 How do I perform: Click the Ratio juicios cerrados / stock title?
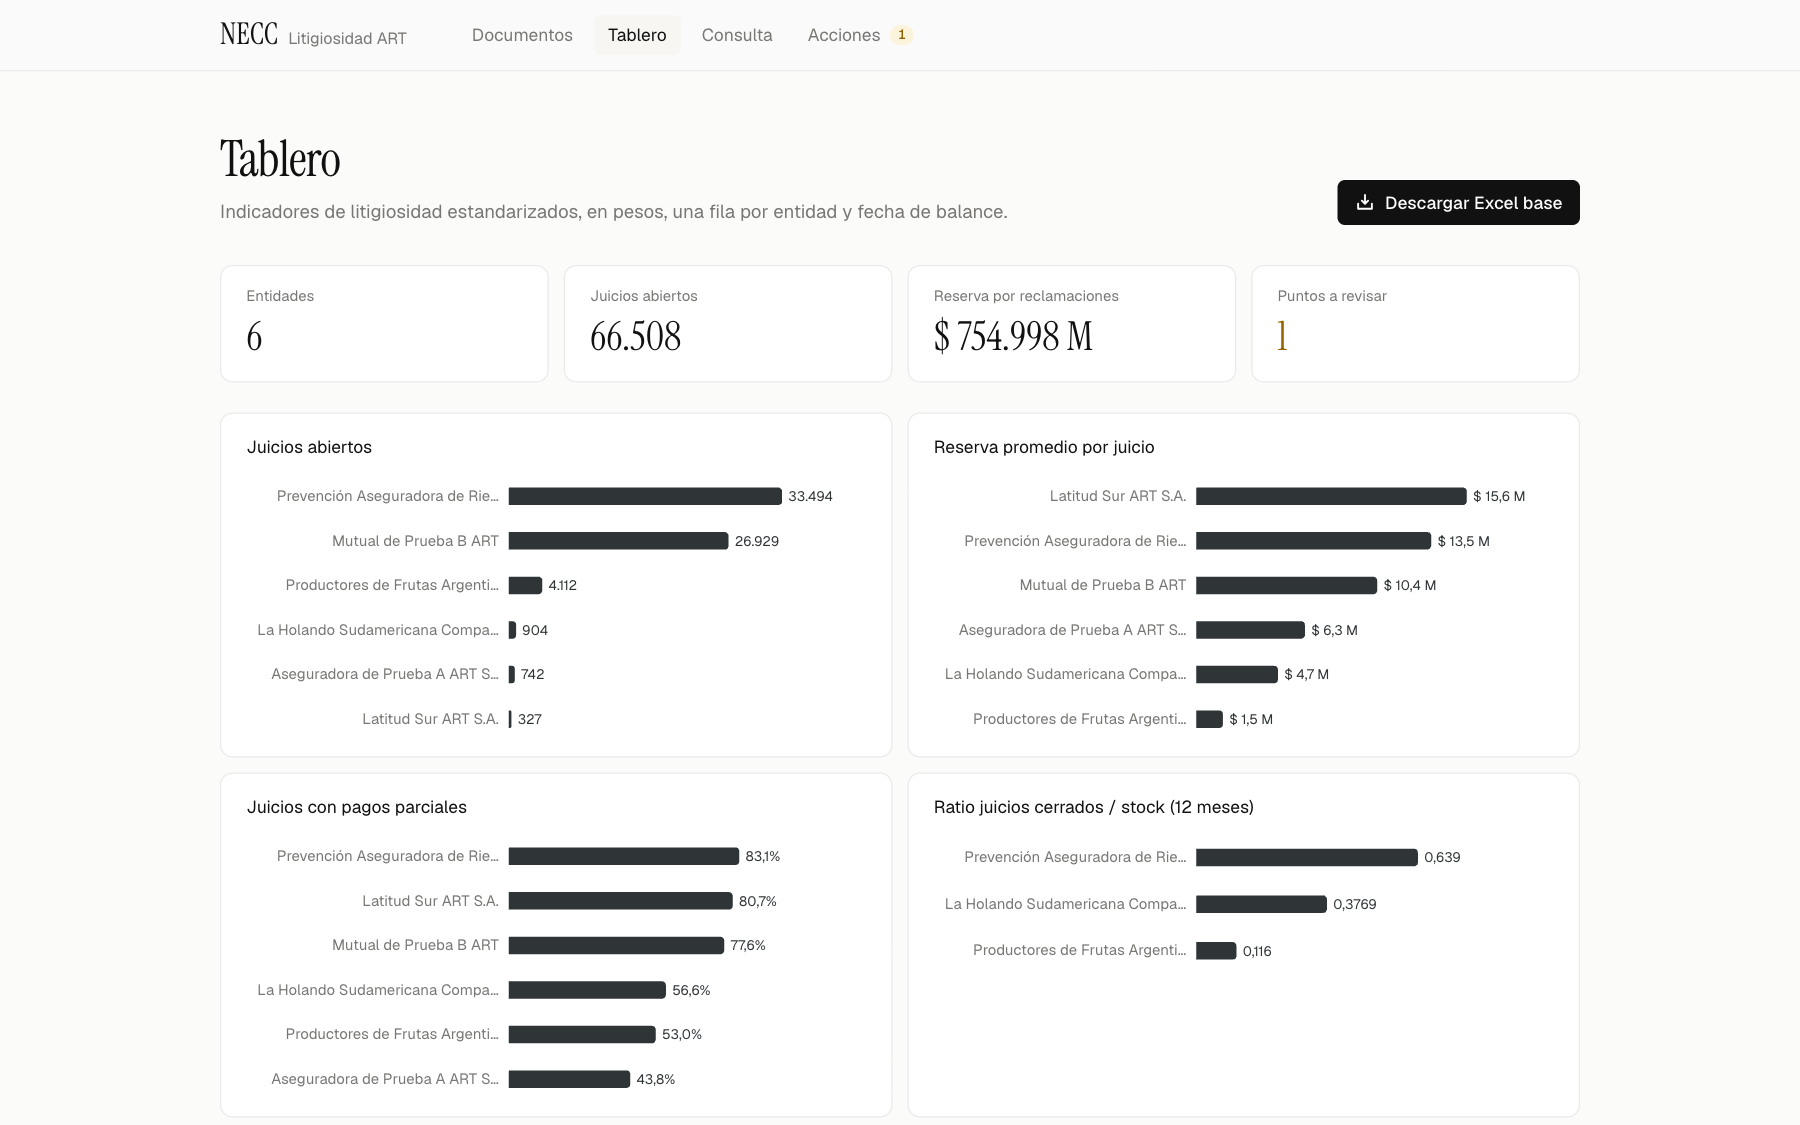[1094, 807]
